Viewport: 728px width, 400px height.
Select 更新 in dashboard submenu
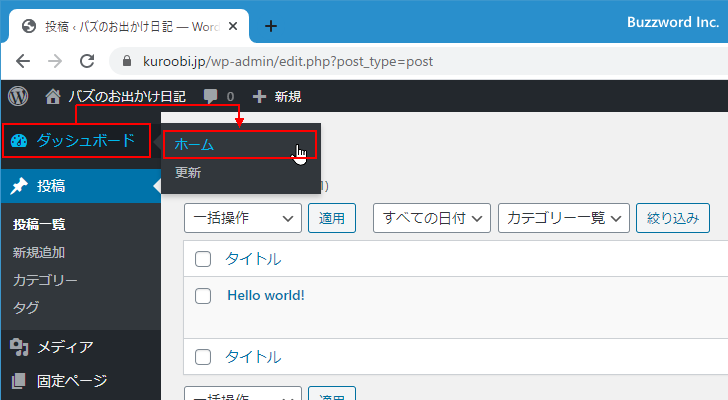(x=188, y=173)
